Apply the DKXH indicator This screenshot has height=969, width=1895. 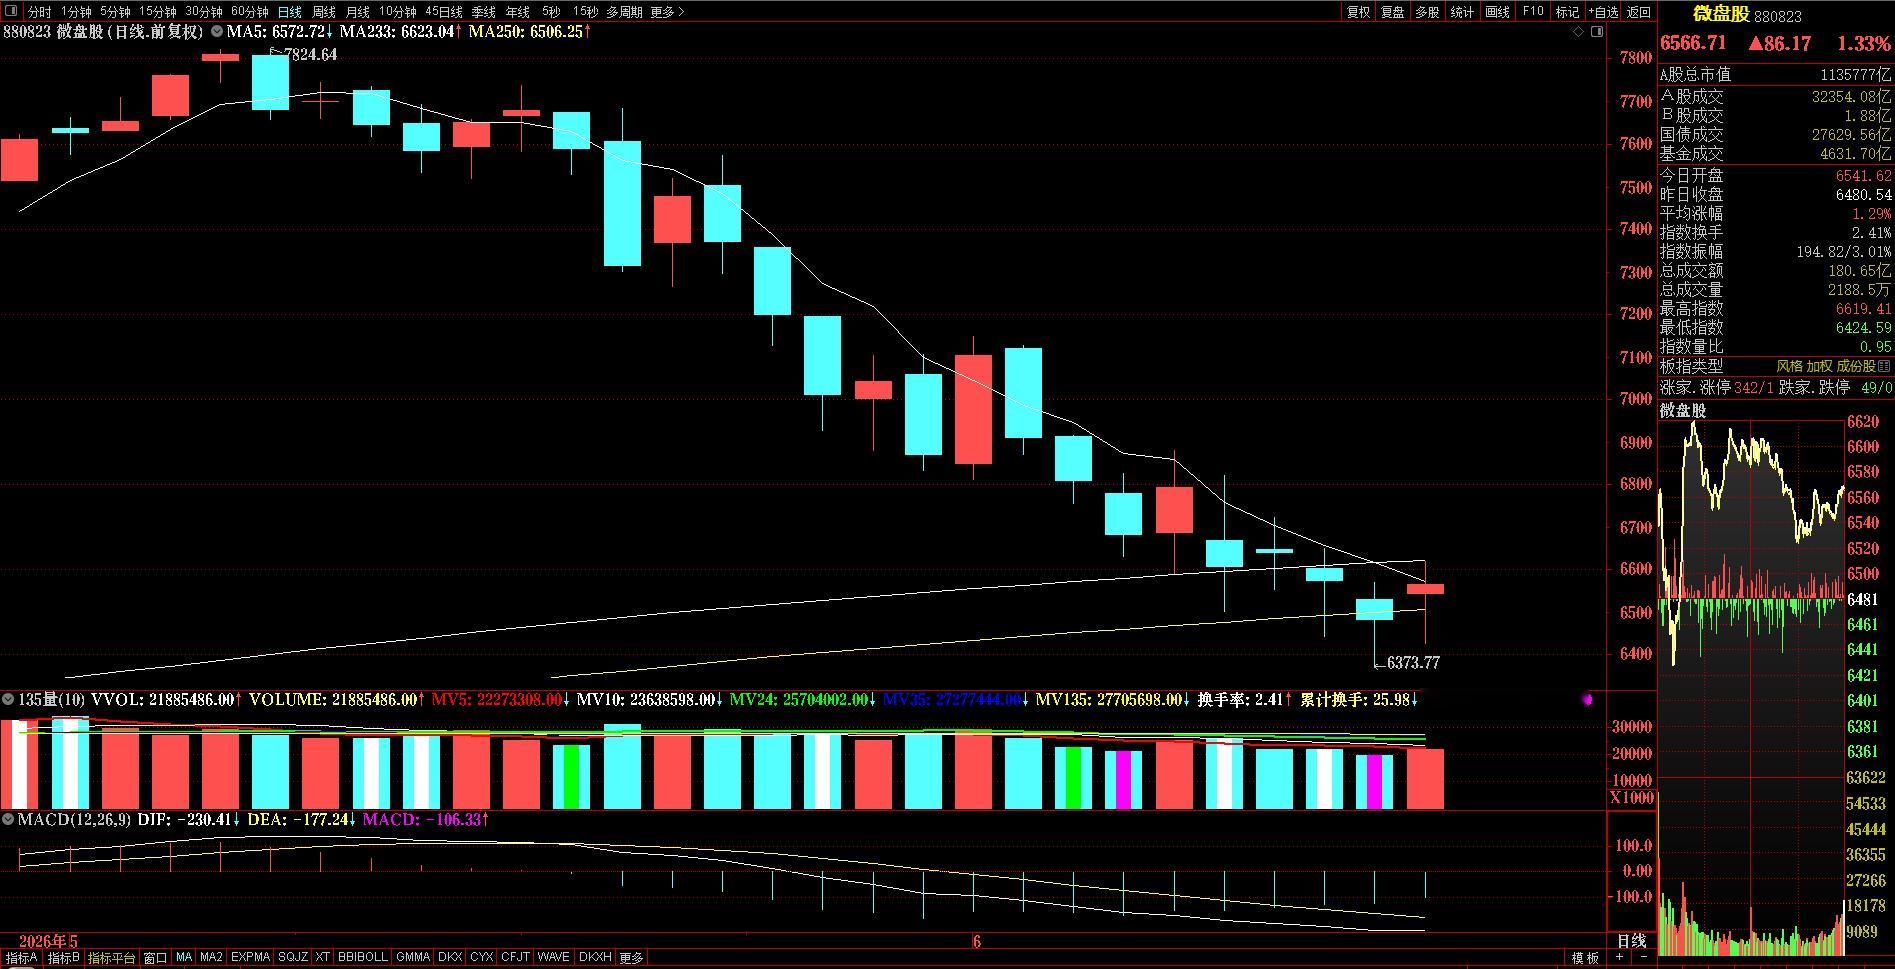coord(595,958)
